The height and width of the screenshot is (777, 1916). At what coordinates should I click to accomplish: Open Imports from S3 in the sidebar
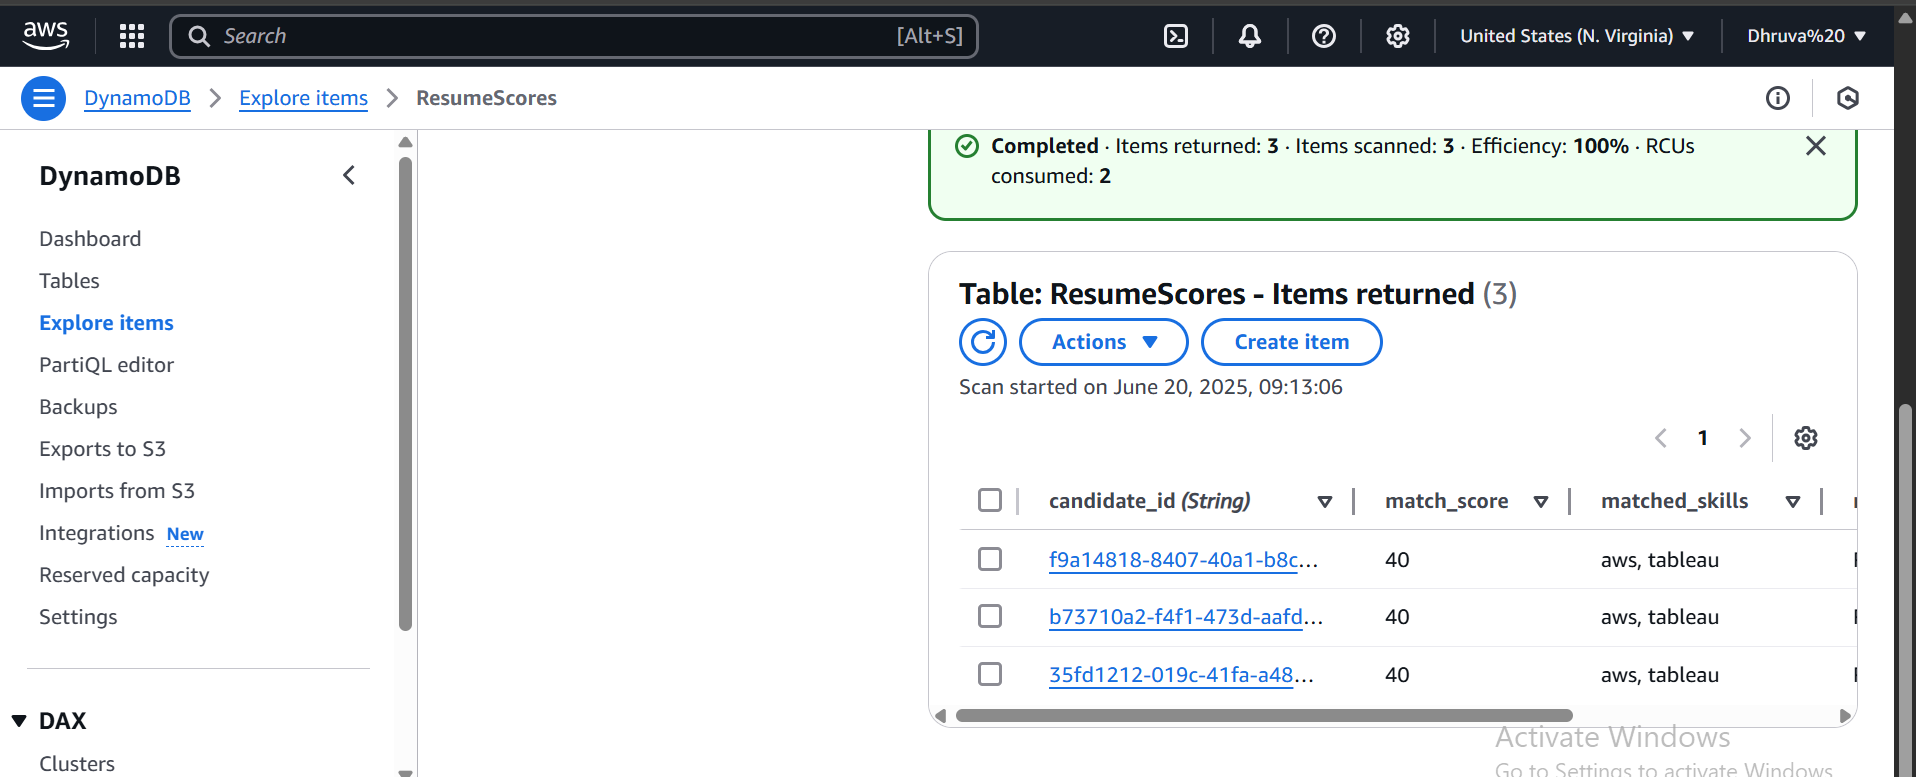pos(117,491)
